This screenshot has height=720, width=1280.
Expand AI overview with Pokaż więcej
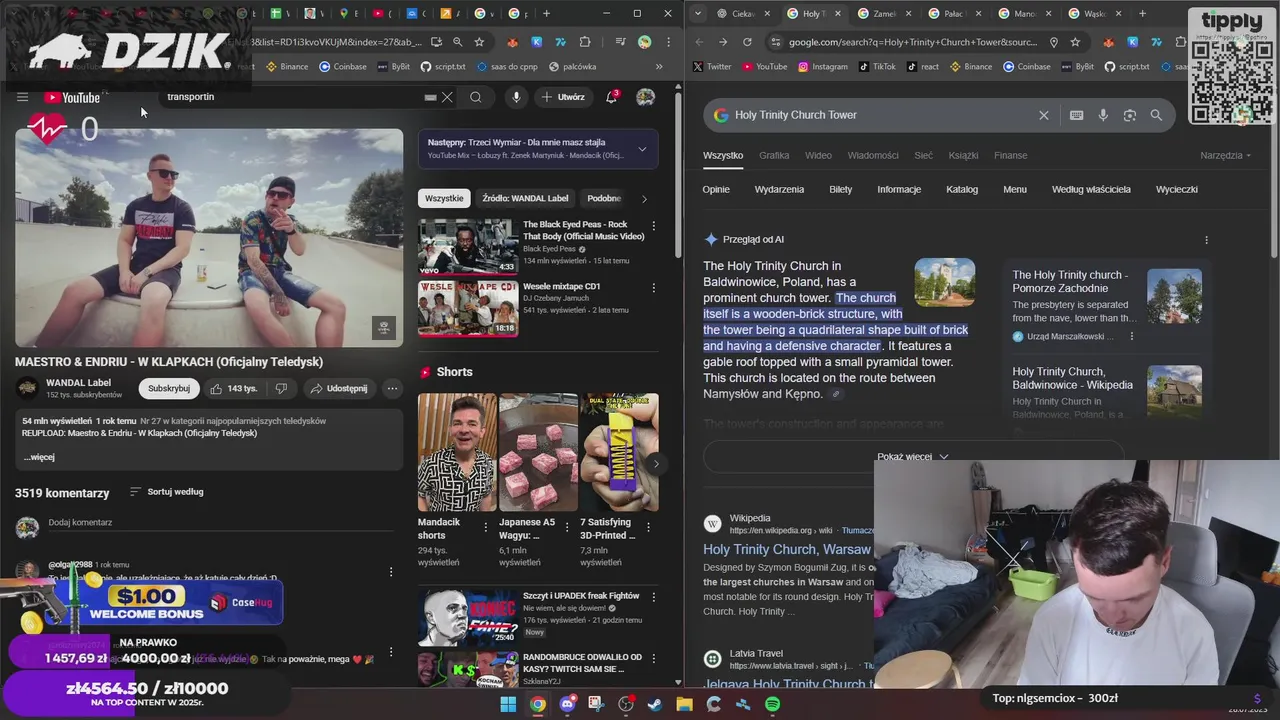913,456
